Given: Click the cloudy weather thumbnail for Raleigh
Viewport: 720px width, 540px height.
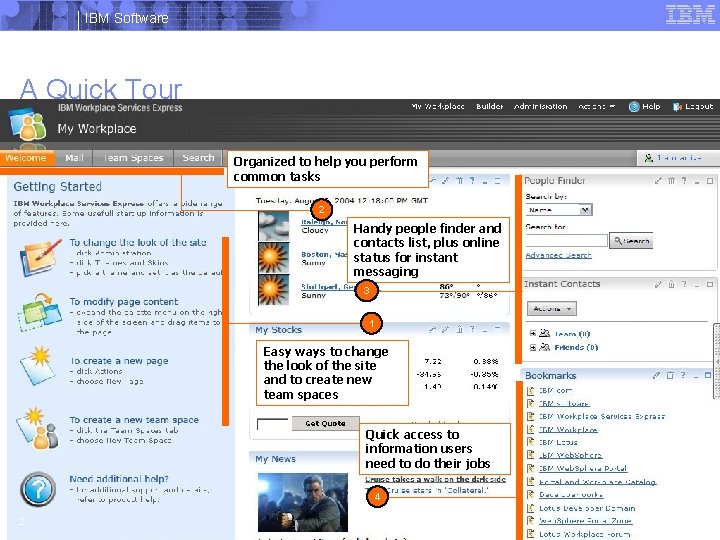Looking at the screenshot, I should [x=274, y=225].
